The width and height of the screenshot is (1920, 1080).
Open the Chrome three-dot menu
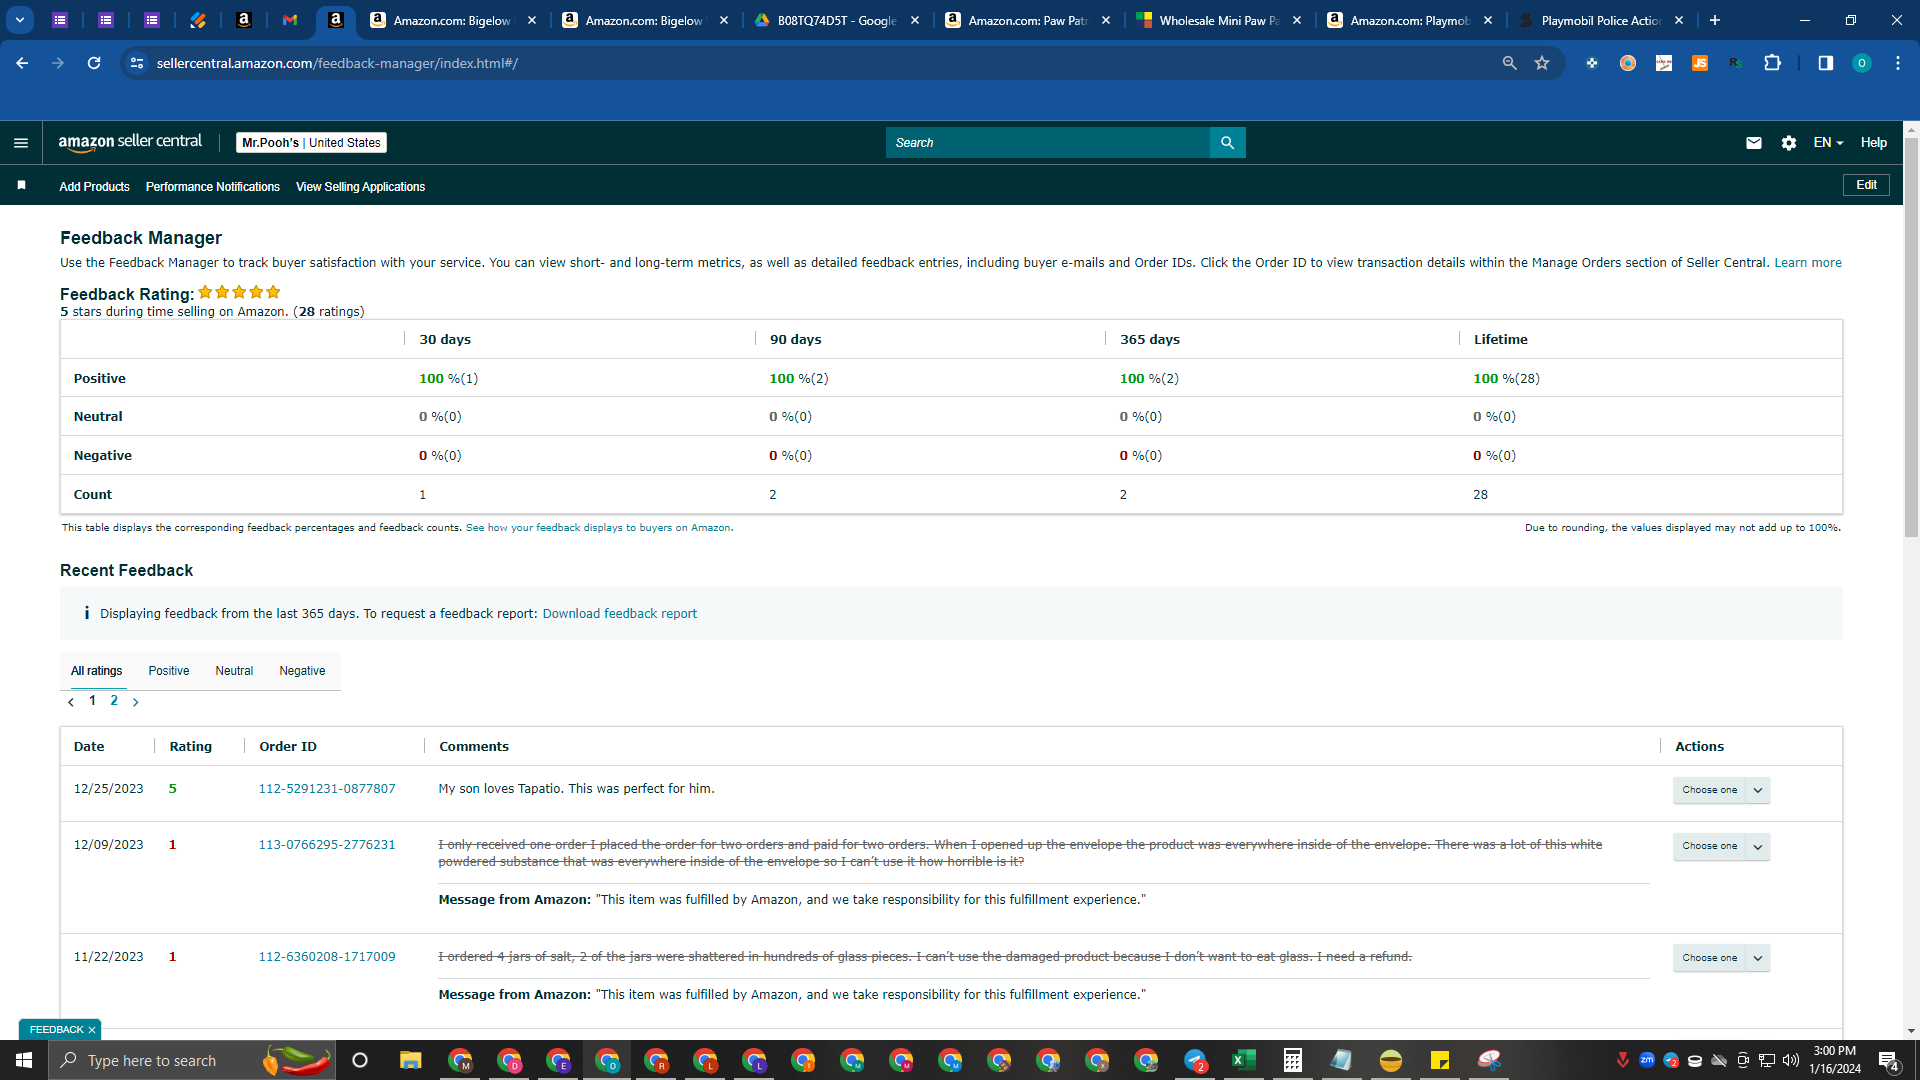click(x=1898, y=63)
